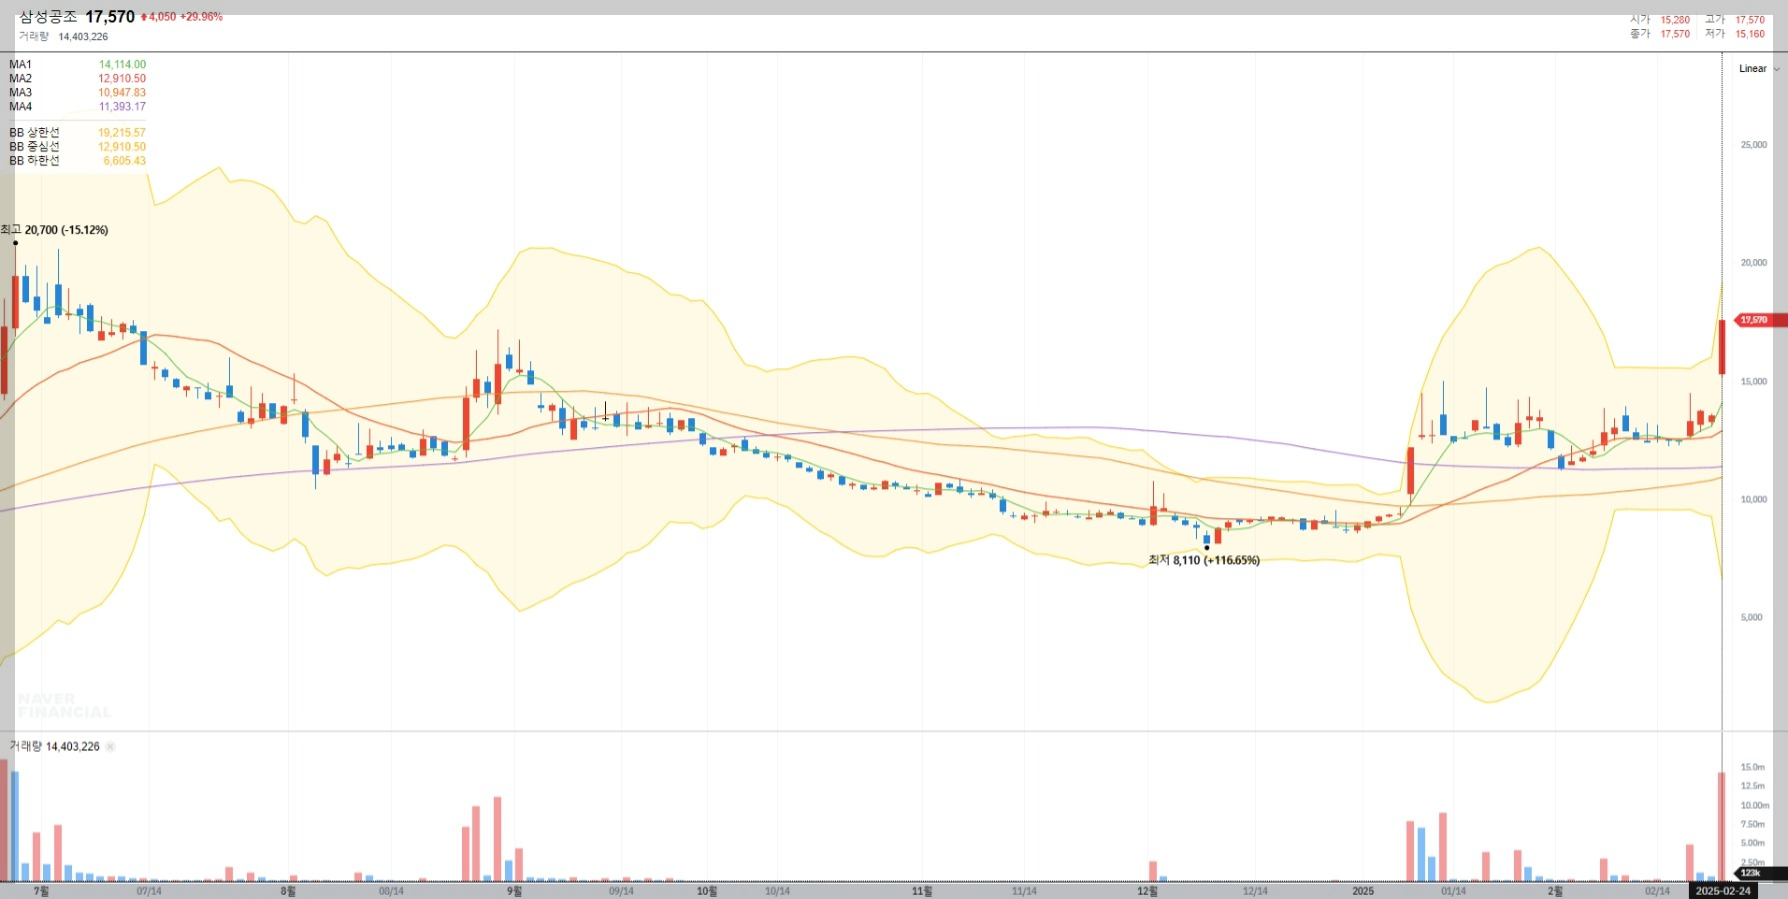Screen dimensions: 1788x899
Task: Click the MA2 value 12,910.50
Action: point(122,78)
